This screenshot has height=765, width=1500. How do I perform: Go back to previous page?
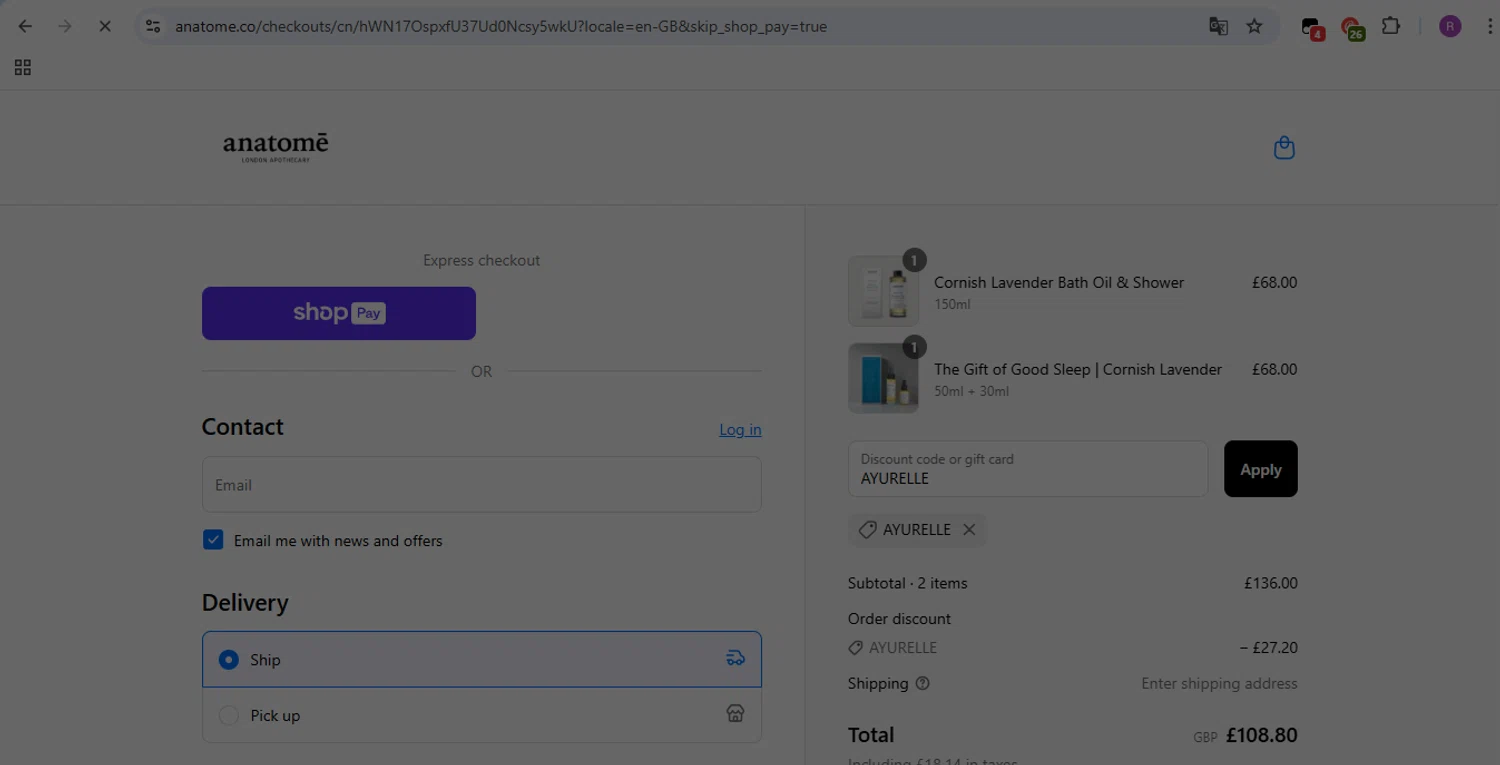(25, 27)
